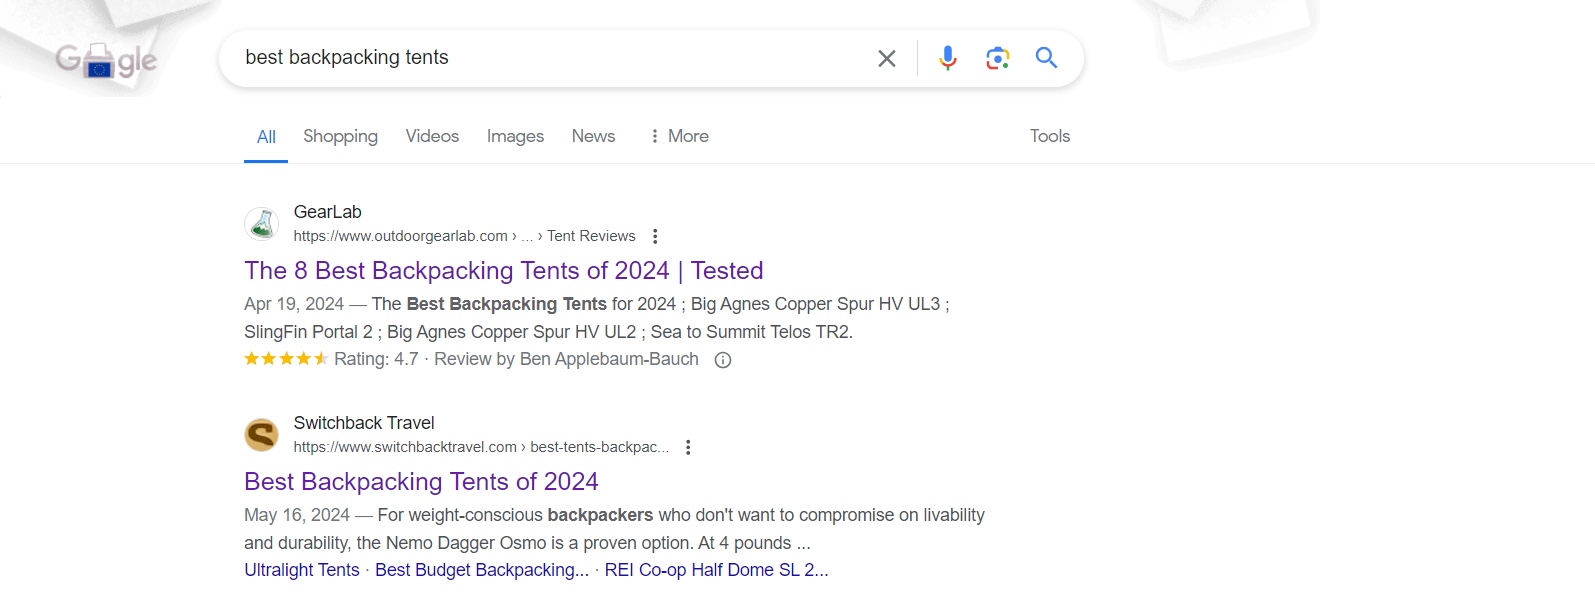This screenshot has height=608, width=1595.
Task: Click inside the search box with 'best backpacking tents'
Action: 550,58
